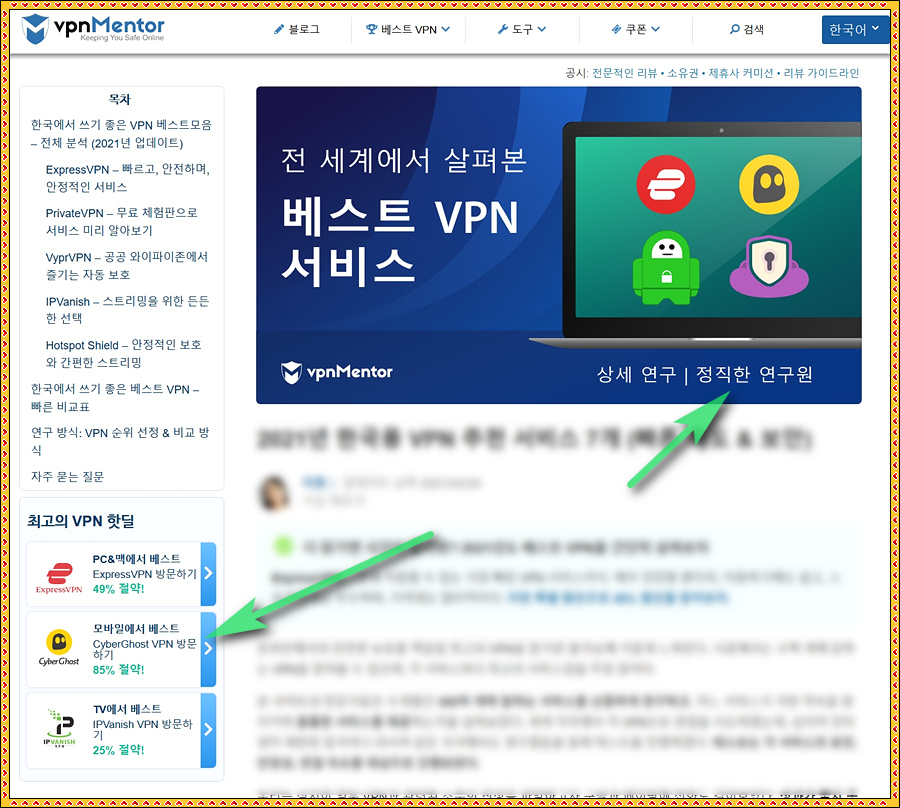Click the green robot VPN logo on the banner
Viewport: 900px width, 808px height.
tap(666, 267)
